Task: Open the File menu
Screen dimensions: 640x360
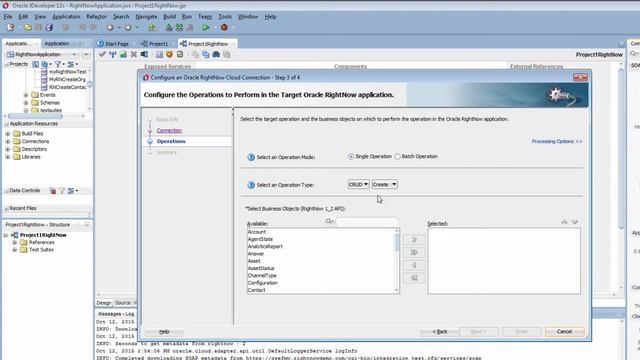Action: pyautogui.click(x=8, y=17)
